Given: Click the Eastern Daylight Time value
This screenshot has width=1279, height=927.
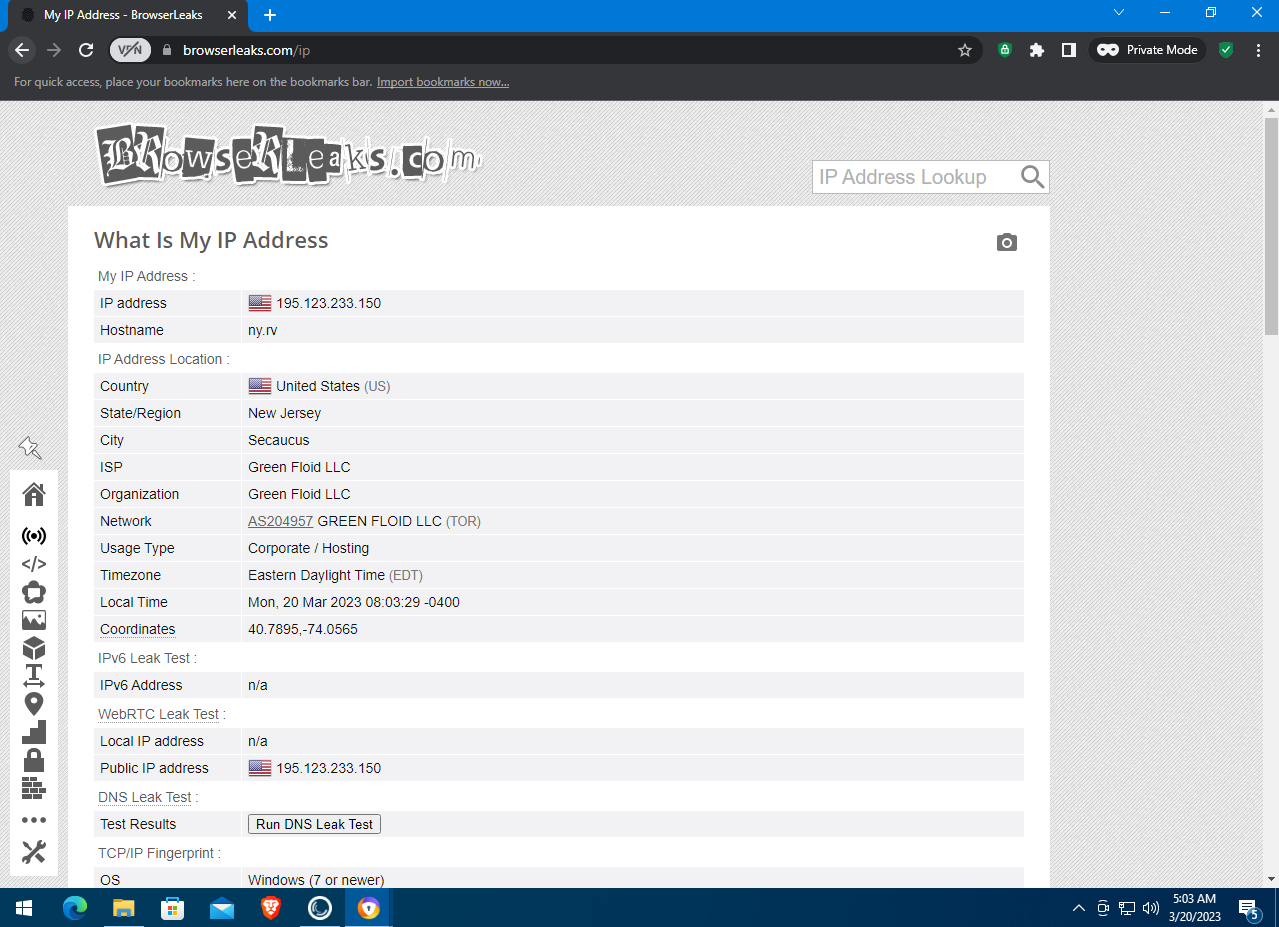Looking at the screenshot, I should pyautogui.click(x=316, y=575).
